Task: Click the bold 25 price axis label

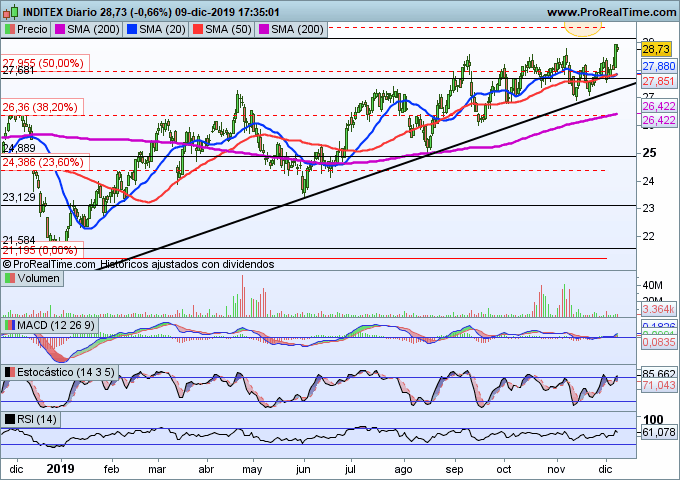Action: [x=649, y=153]
